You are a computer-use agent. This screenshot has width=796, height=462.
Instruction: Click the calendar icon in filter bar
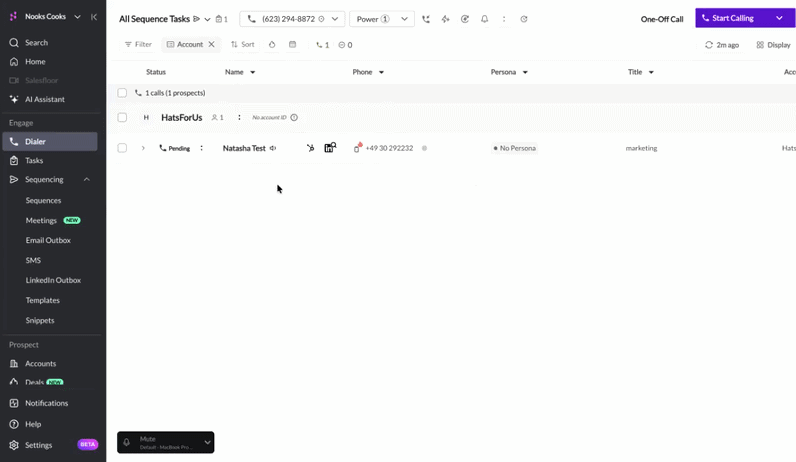[292, 45]
